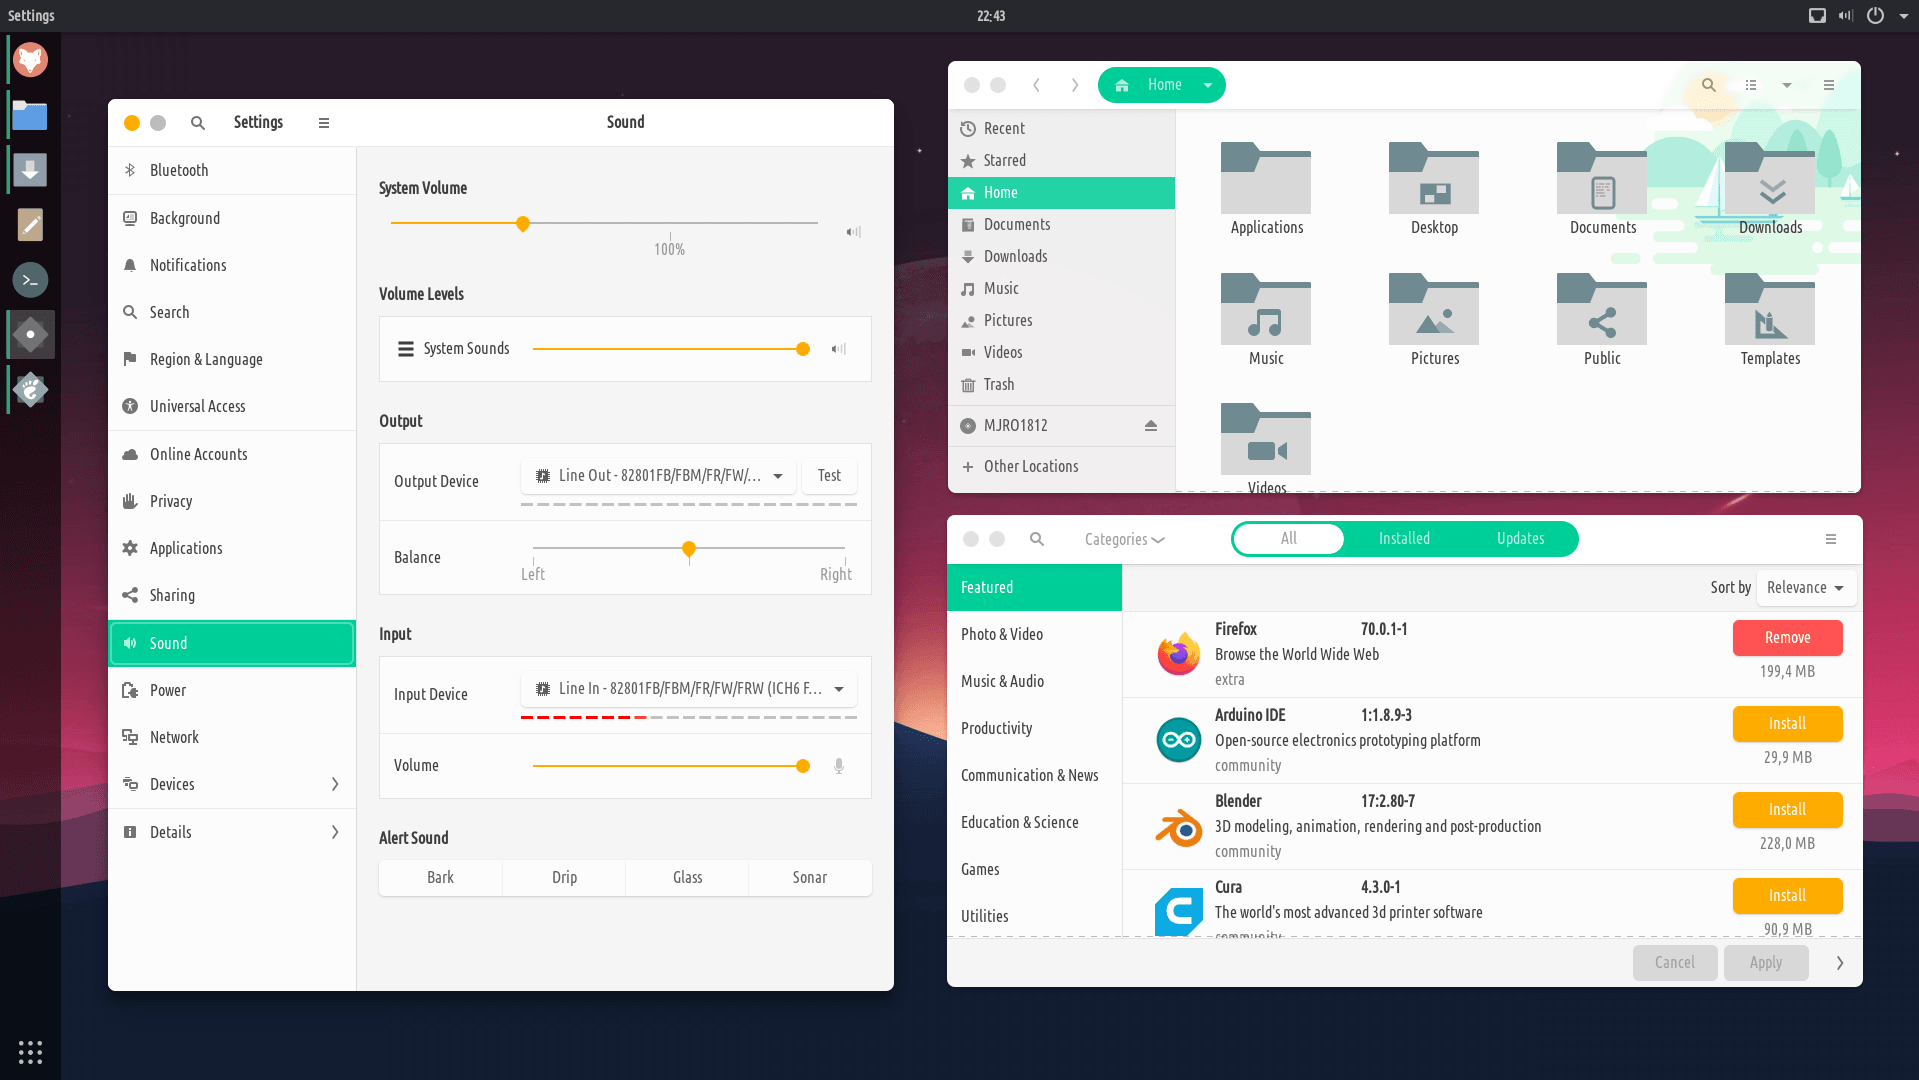This screenshot has height=1080, width=1919.
Task: Click the Test output button
Action: point(829,476)
